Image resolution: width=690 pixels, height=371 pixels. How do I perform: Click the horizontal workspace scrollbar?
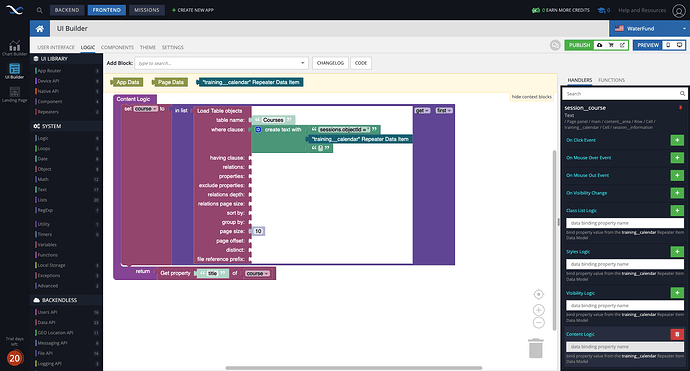[354, 368]
